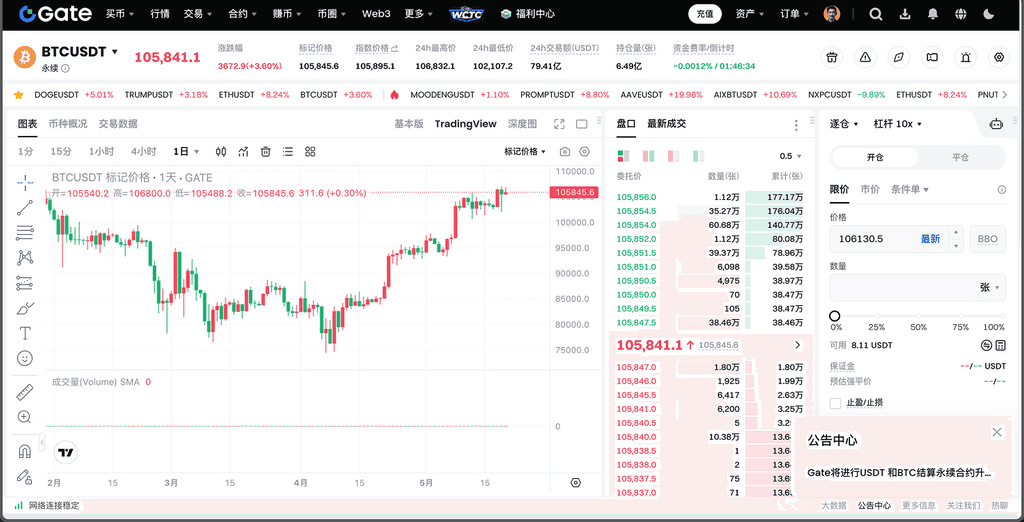
Task: Switch to the 最新成交 tab
Action: (666, 124)
